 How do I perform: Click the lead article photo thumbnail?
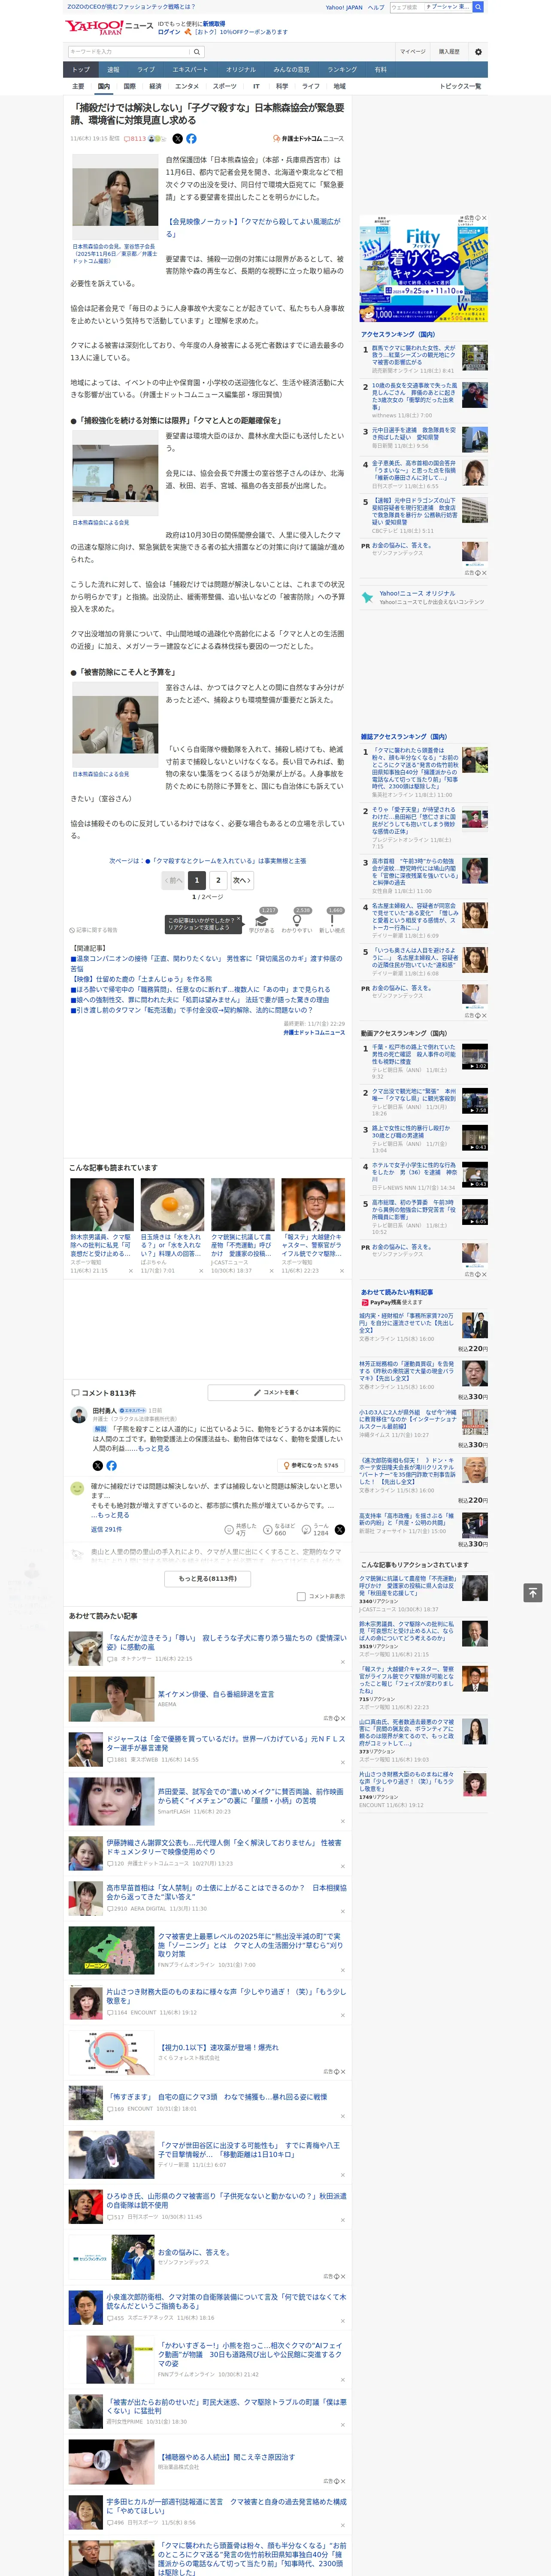pyautogui.click(x=115, y=197)
